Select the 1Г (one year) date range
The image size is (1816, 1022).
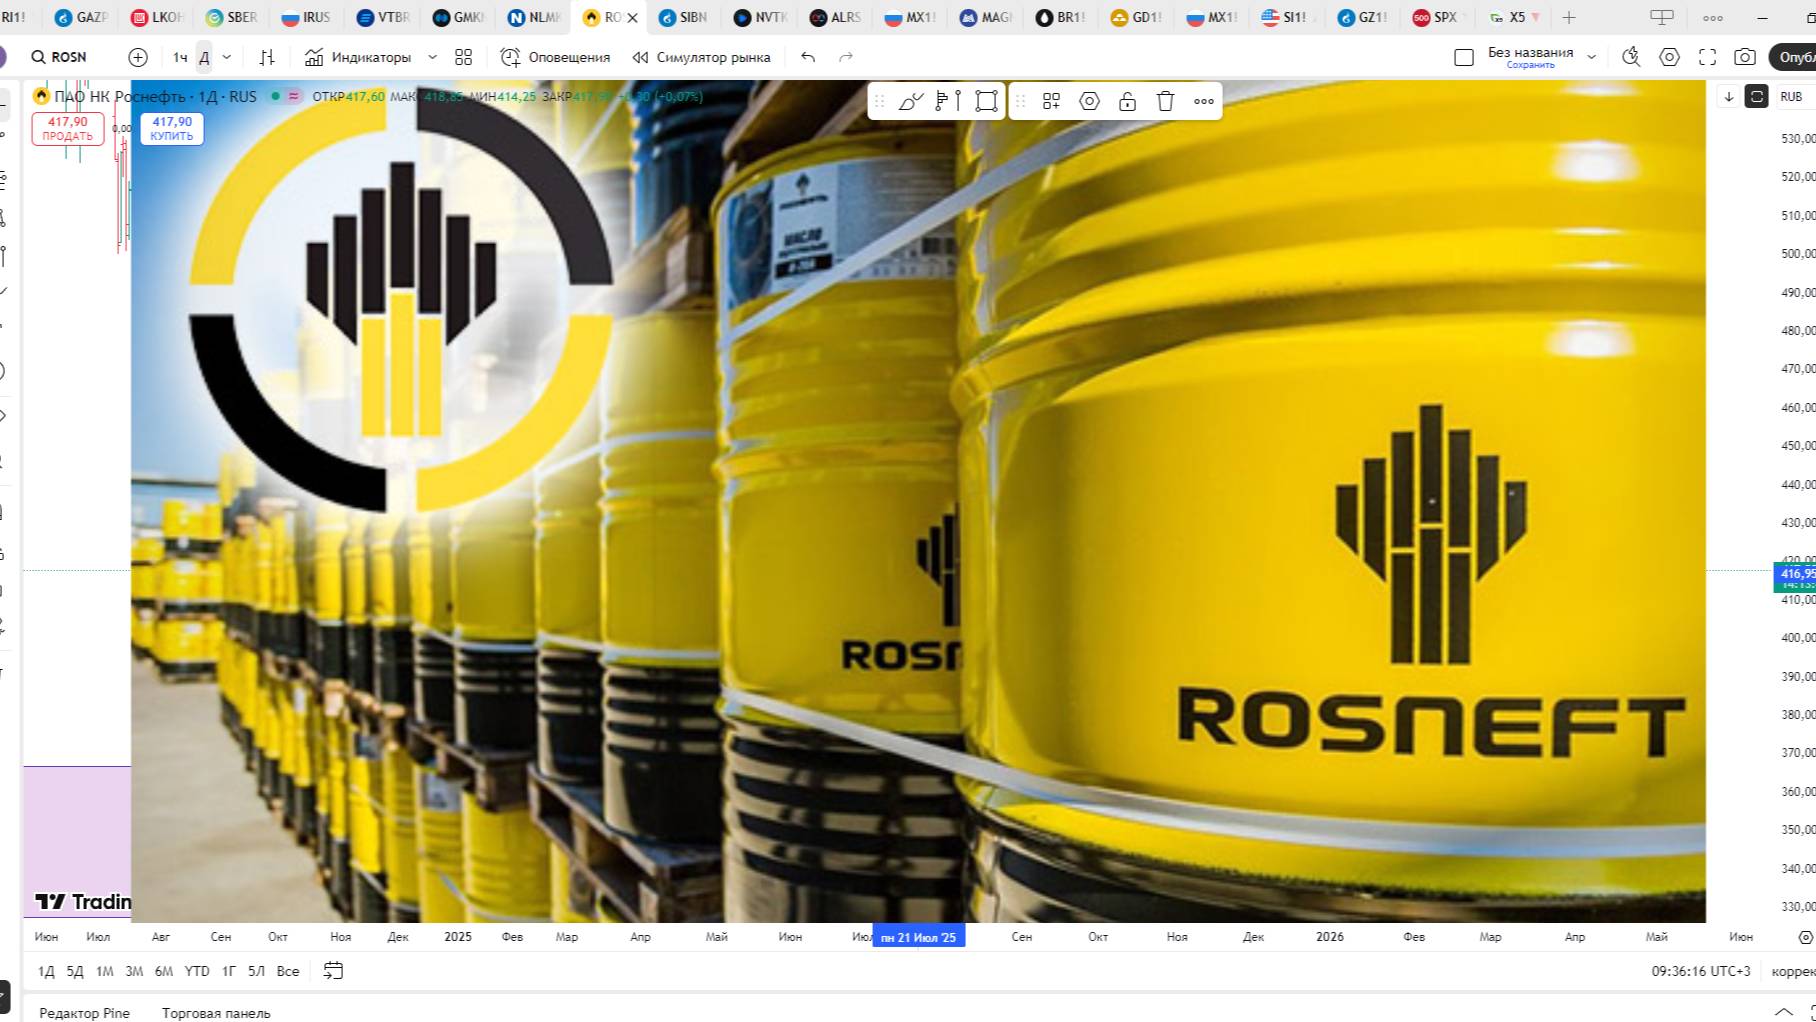tap(228, 971)
